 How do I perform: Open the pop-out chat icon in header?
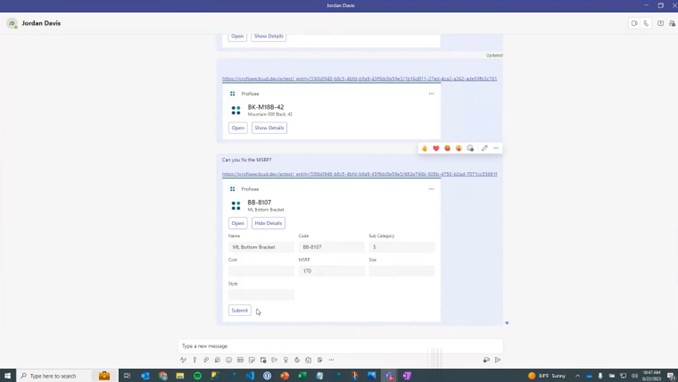click(x=660, y=23)
